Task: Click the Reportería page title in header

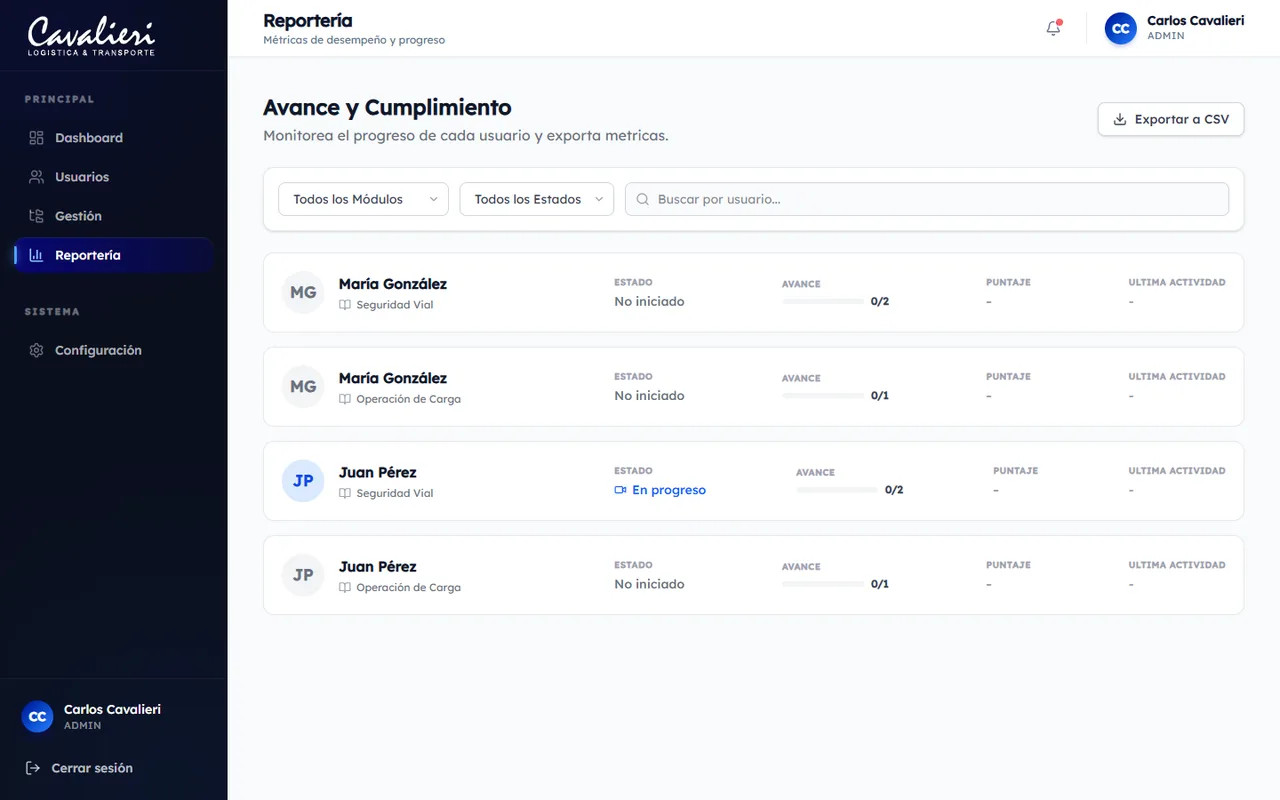Action: tap(307, 20)
